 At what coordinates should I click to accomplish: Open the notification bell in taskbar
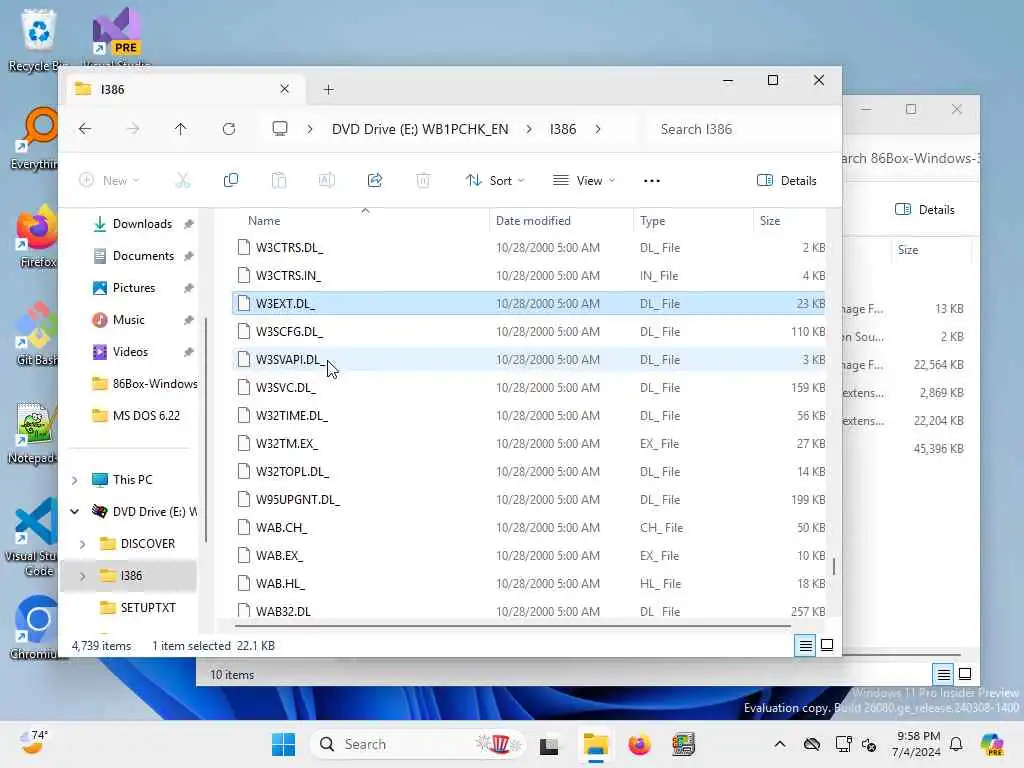click(956, 744)
